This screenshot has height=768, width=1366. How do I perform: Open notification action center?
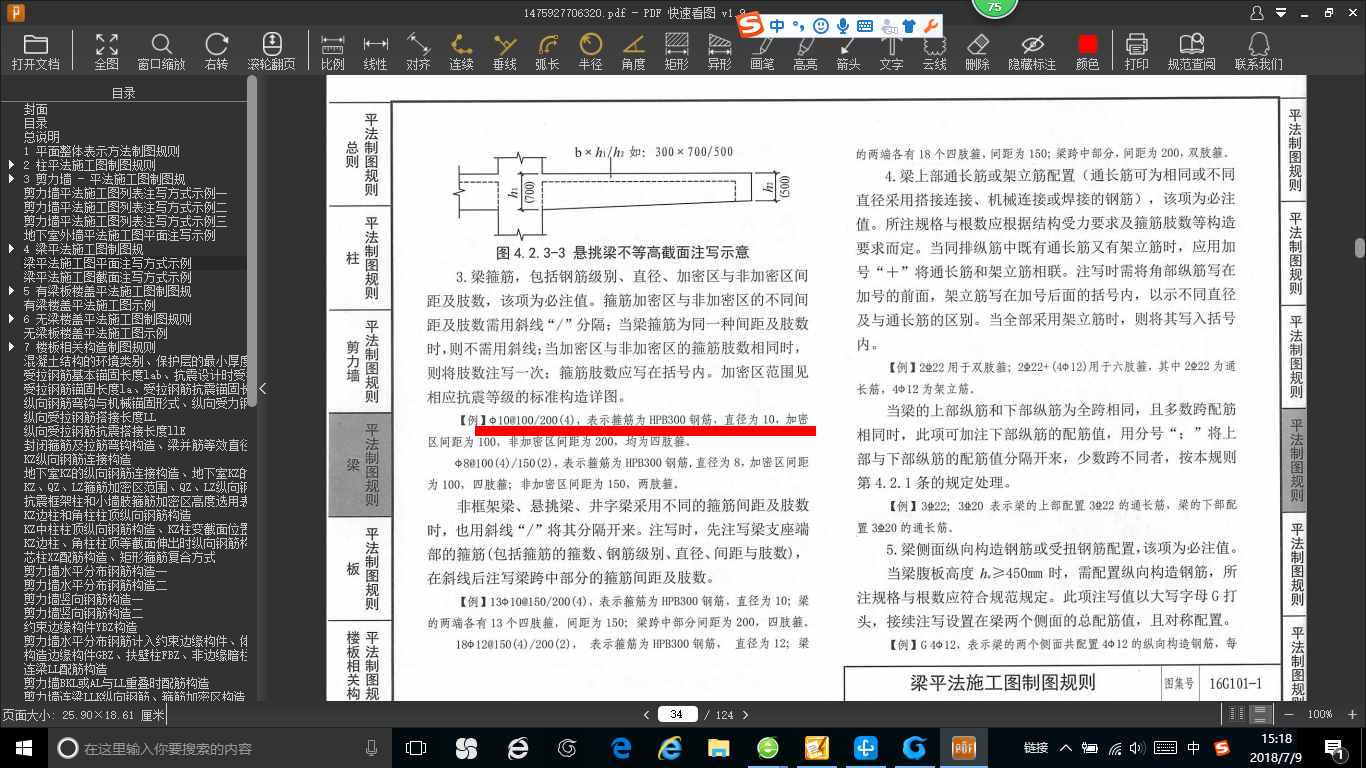point(1334,748)
